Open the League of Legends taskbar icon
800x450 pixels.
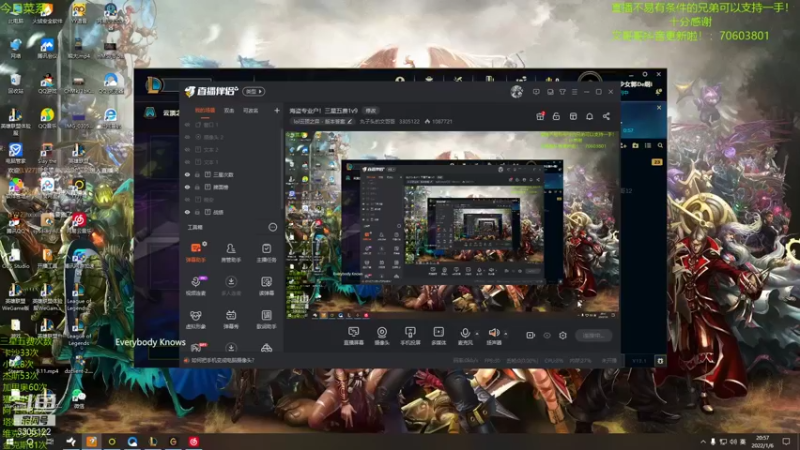(x=153, y=441)
